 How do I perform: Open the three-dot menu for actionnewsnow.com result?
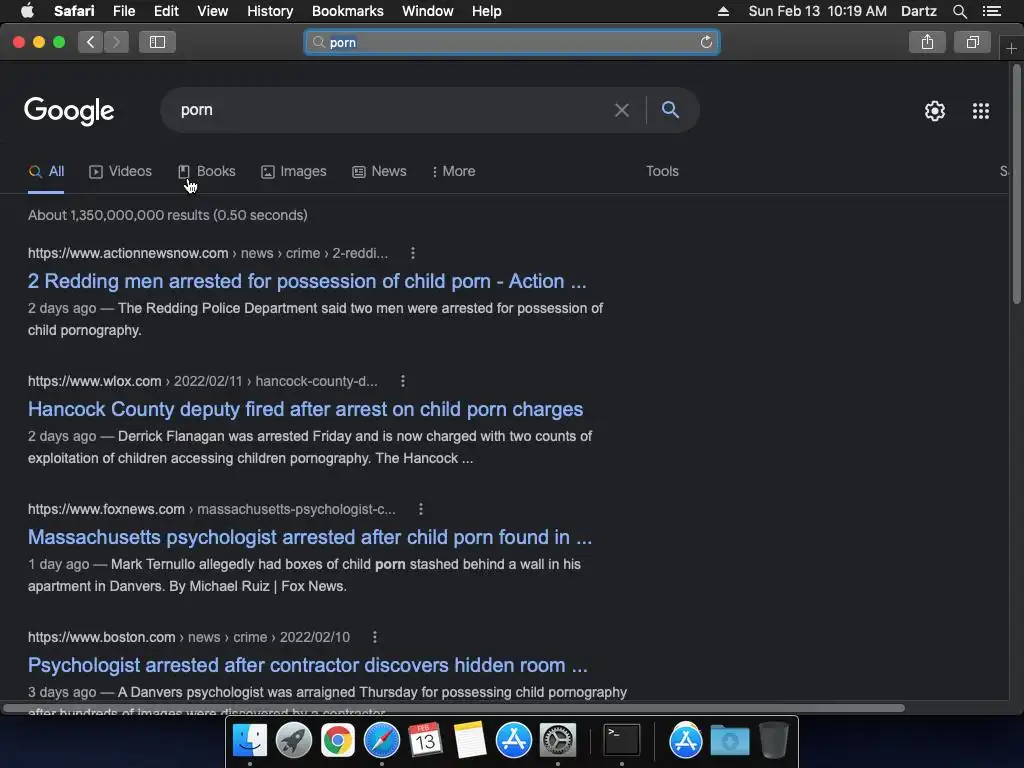(412, 253)
